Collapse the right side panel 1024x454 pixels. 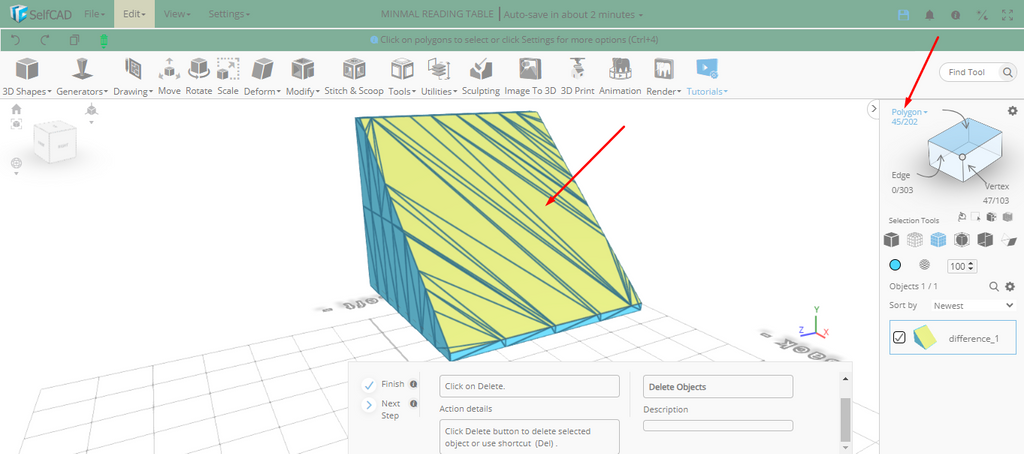click(x=874, y=109)
